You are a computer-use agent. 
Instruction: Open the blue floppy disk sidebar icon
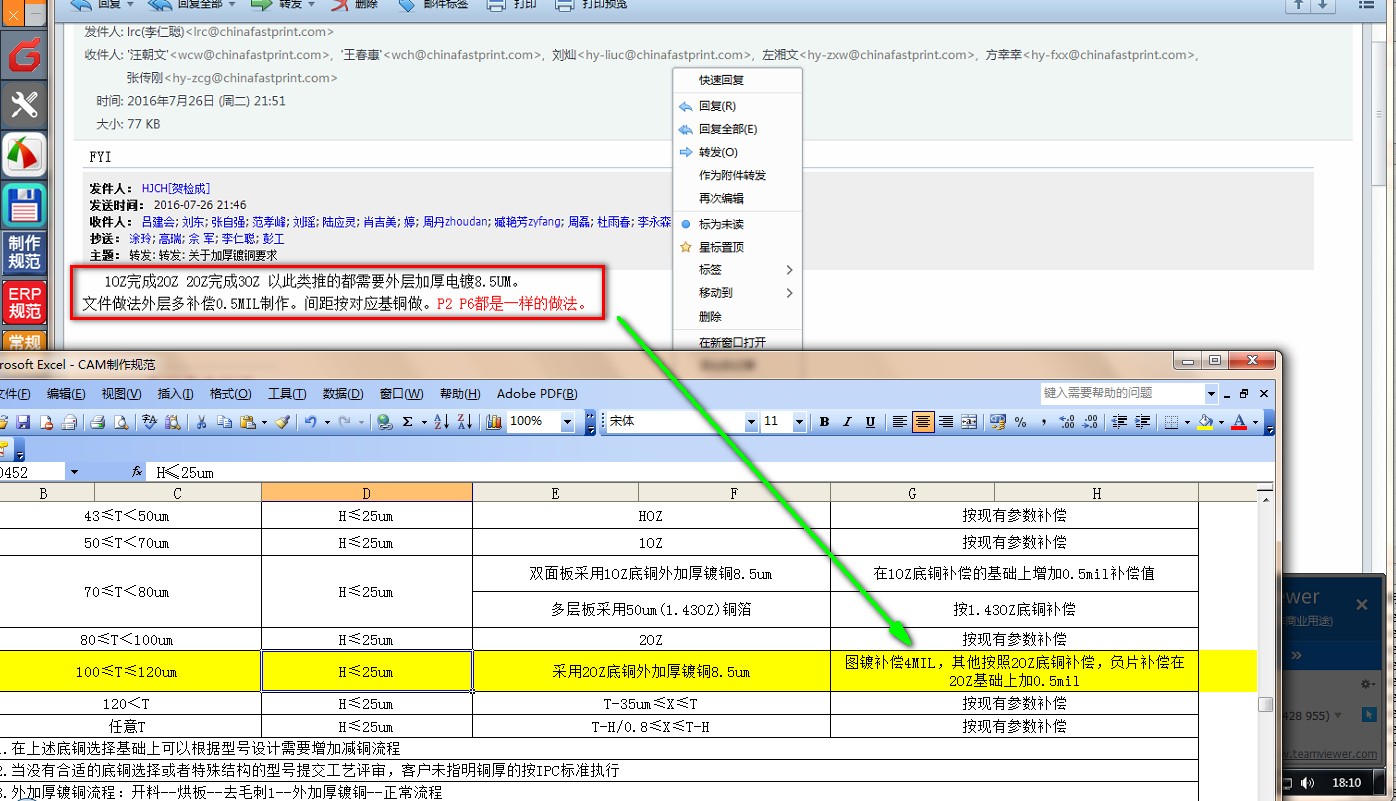pyautogui.click(x=25, y=205)
